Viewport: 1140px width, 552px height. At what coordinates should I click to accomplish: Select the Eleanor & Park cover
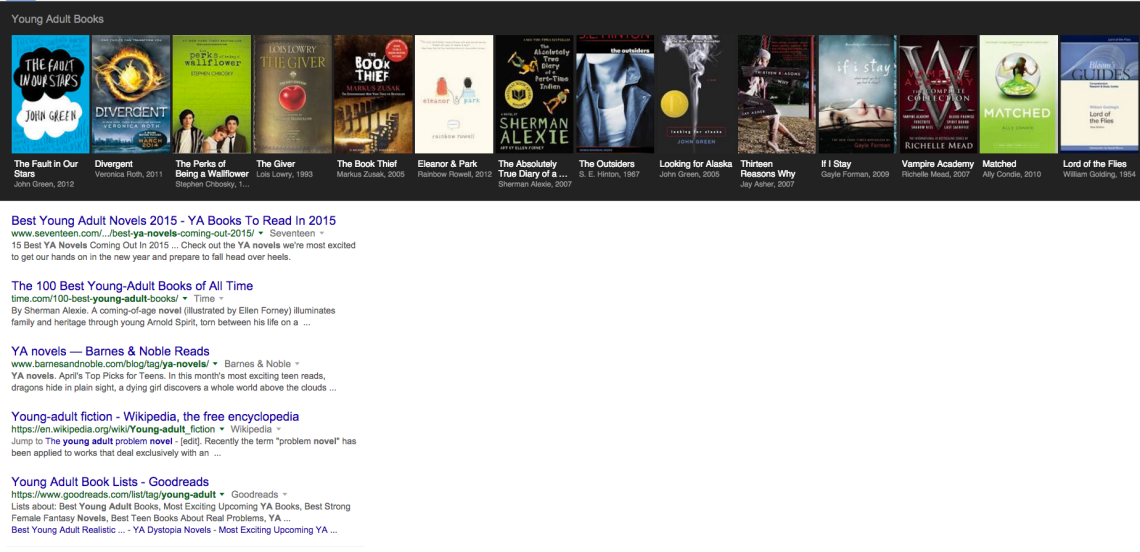point(454,94)
